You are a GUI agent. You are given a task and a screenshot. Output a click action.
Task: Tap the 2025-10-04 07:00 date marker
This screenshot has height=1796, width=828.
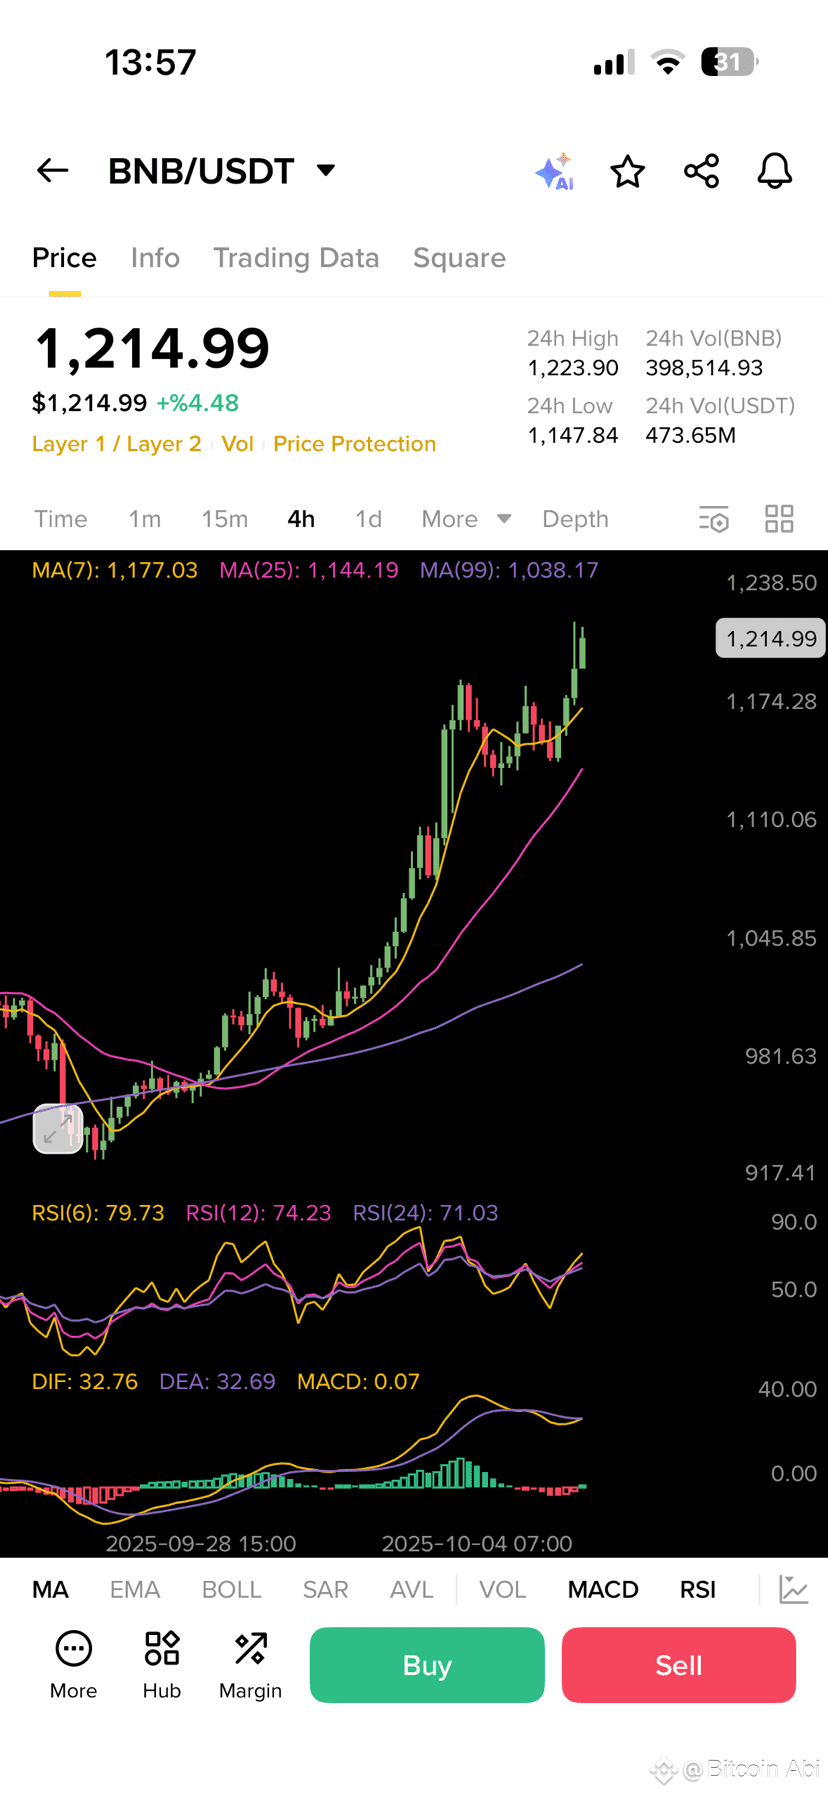[x=477, y=1544]
